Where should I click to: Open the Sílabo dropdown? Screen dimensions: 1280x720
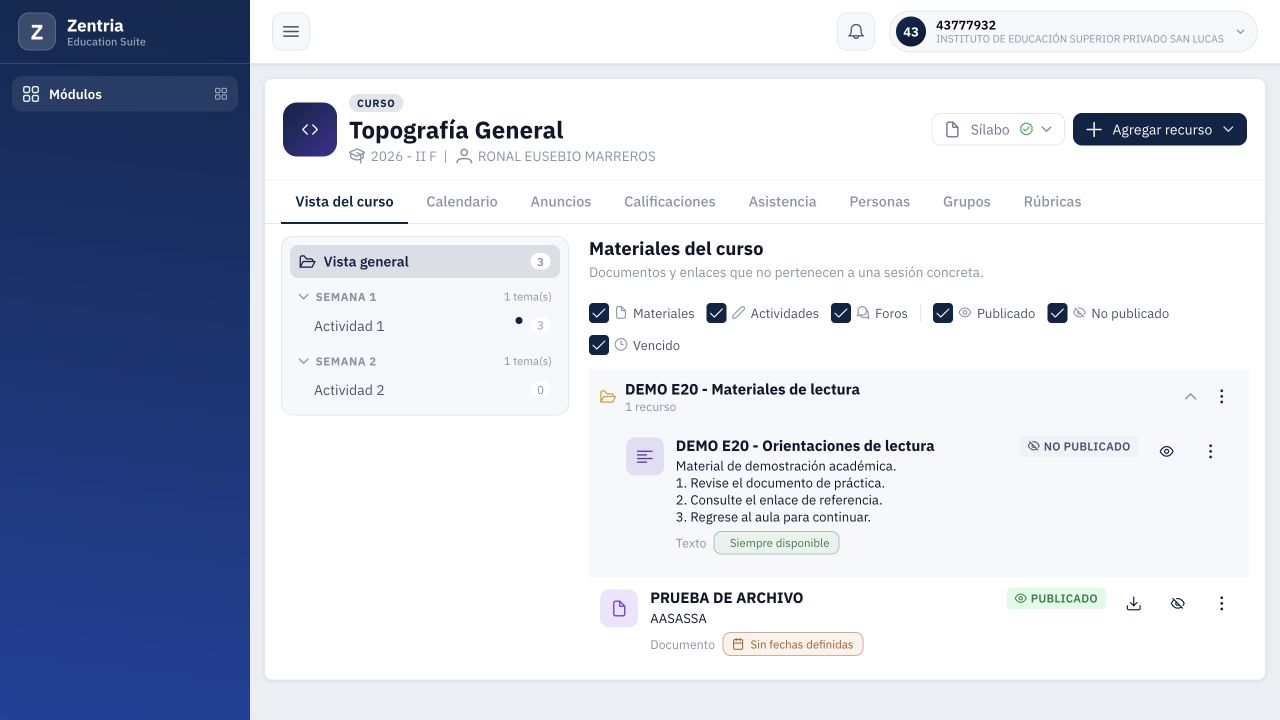click(998, 129)
